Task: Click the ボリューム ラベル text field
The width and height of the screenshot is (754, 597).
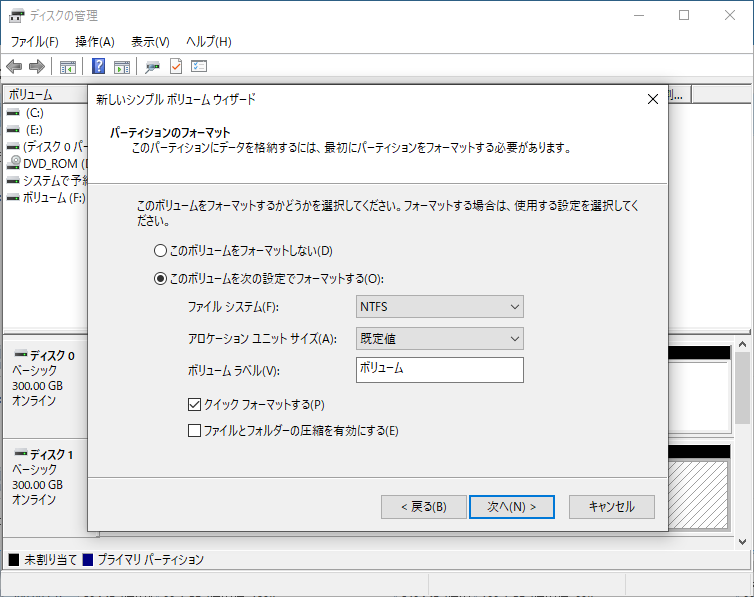Action: [x=440, y=370]
